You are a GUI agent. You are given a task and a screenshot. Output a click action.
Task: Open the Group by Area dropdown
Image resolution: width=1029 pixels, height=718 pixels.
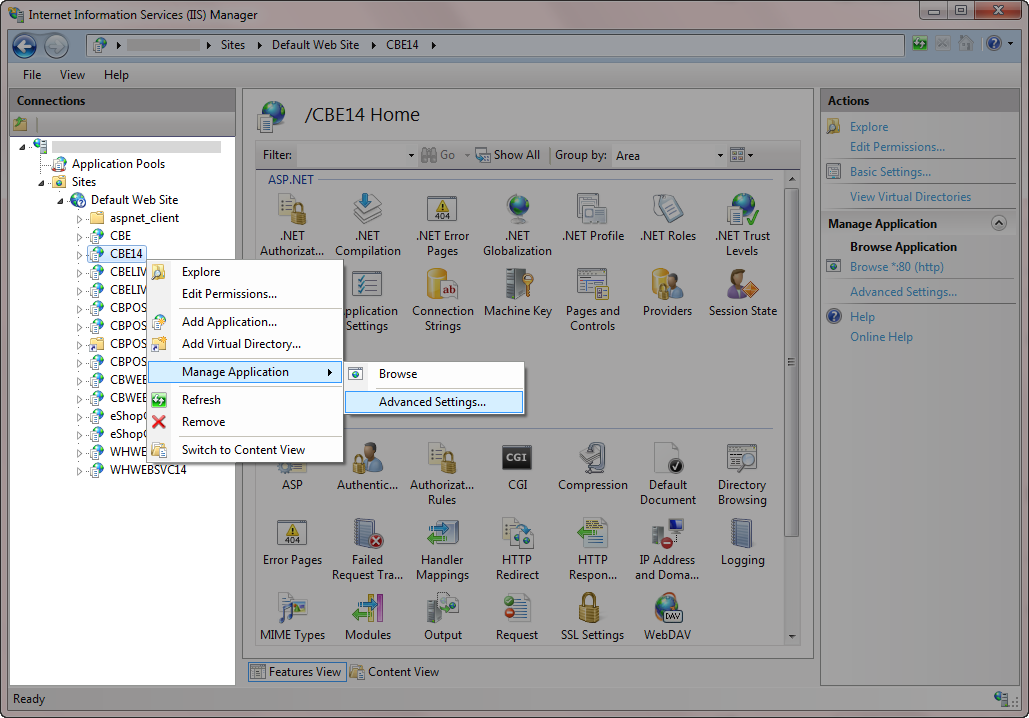(x=720, y=156)
